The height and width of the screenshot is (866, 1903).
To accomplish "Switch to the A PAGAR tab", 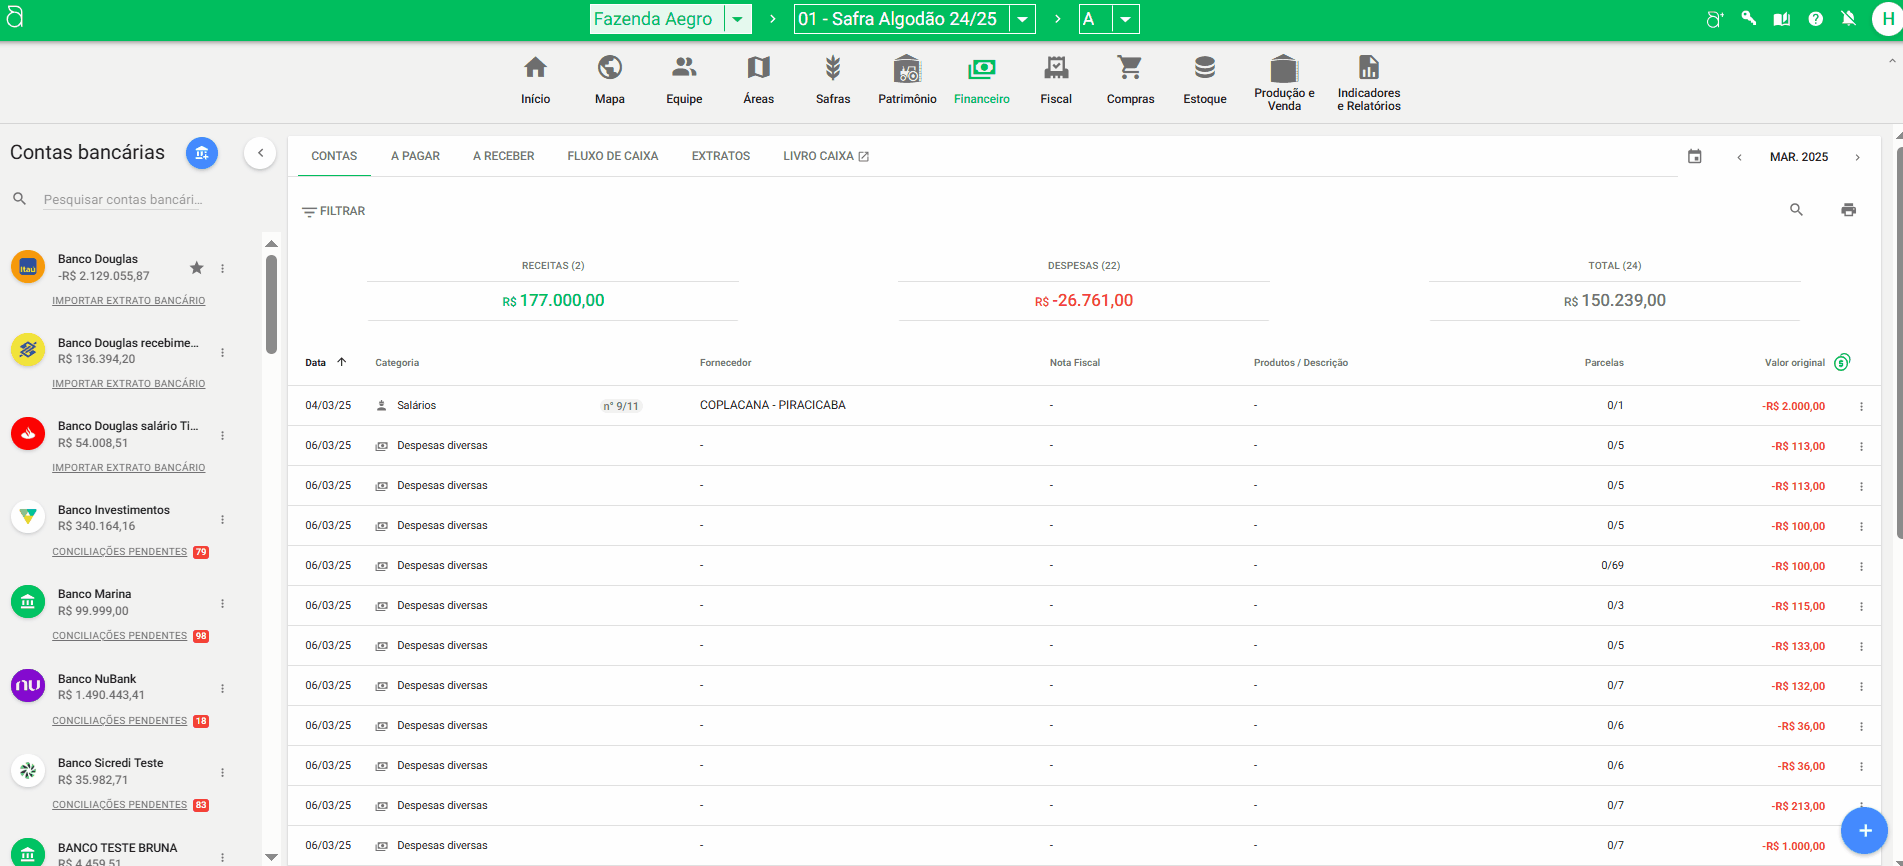I will pos(415,156).
